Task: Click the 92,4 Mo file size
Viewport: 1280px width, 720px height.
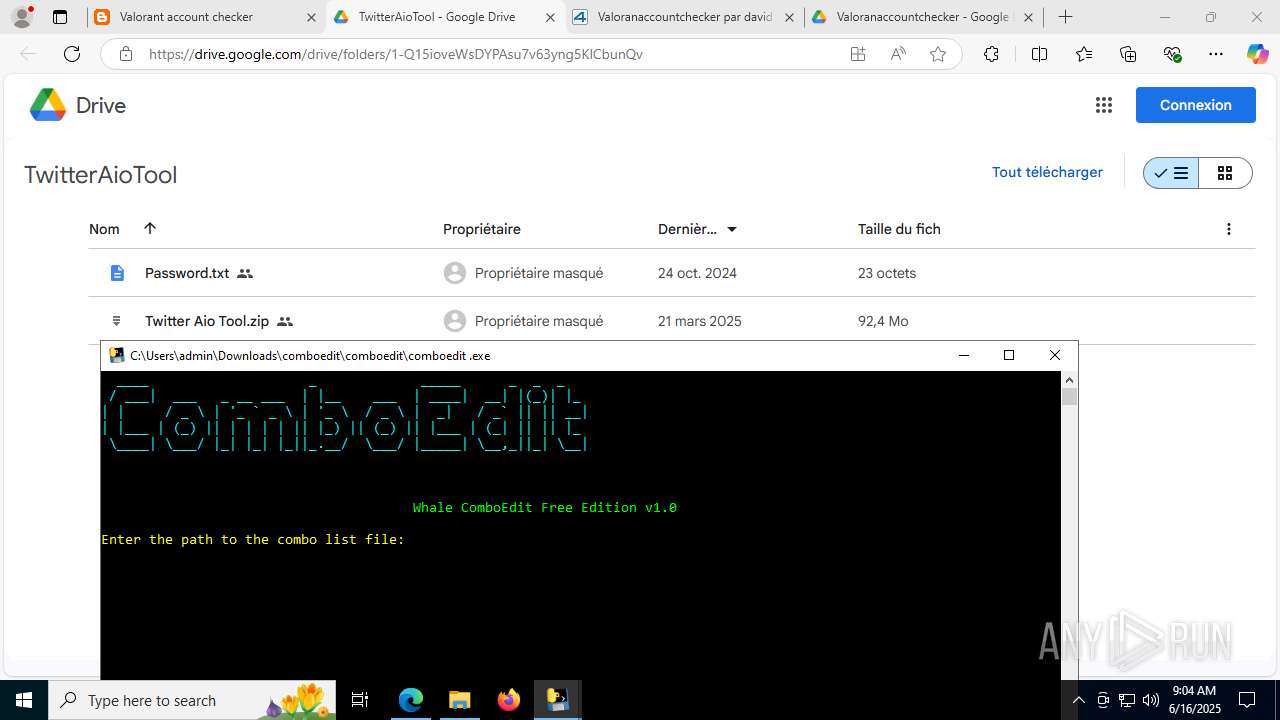Action: click(883, 321)
